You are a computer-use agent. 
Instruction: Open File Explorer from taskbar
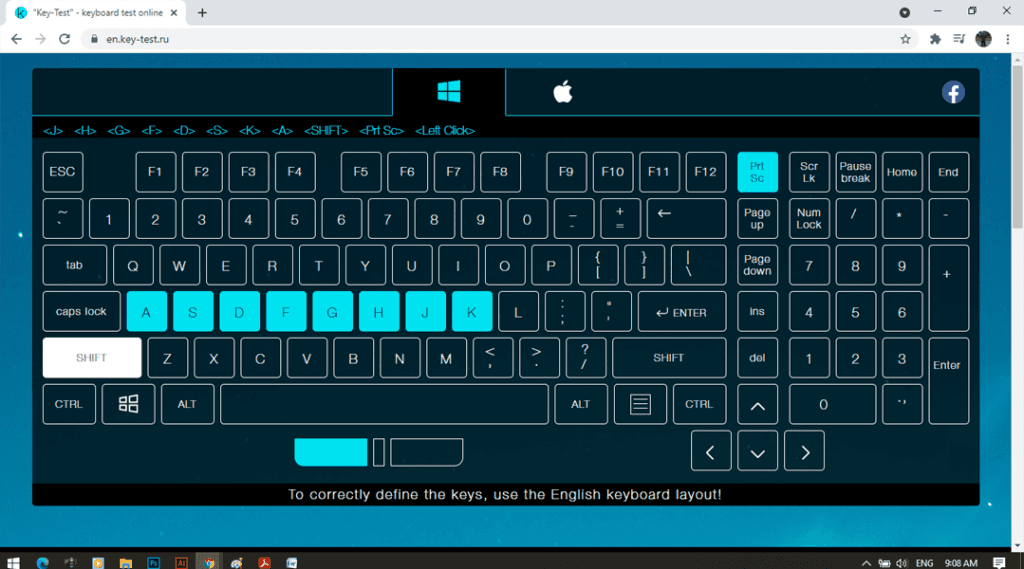click(x=125, y=562)
